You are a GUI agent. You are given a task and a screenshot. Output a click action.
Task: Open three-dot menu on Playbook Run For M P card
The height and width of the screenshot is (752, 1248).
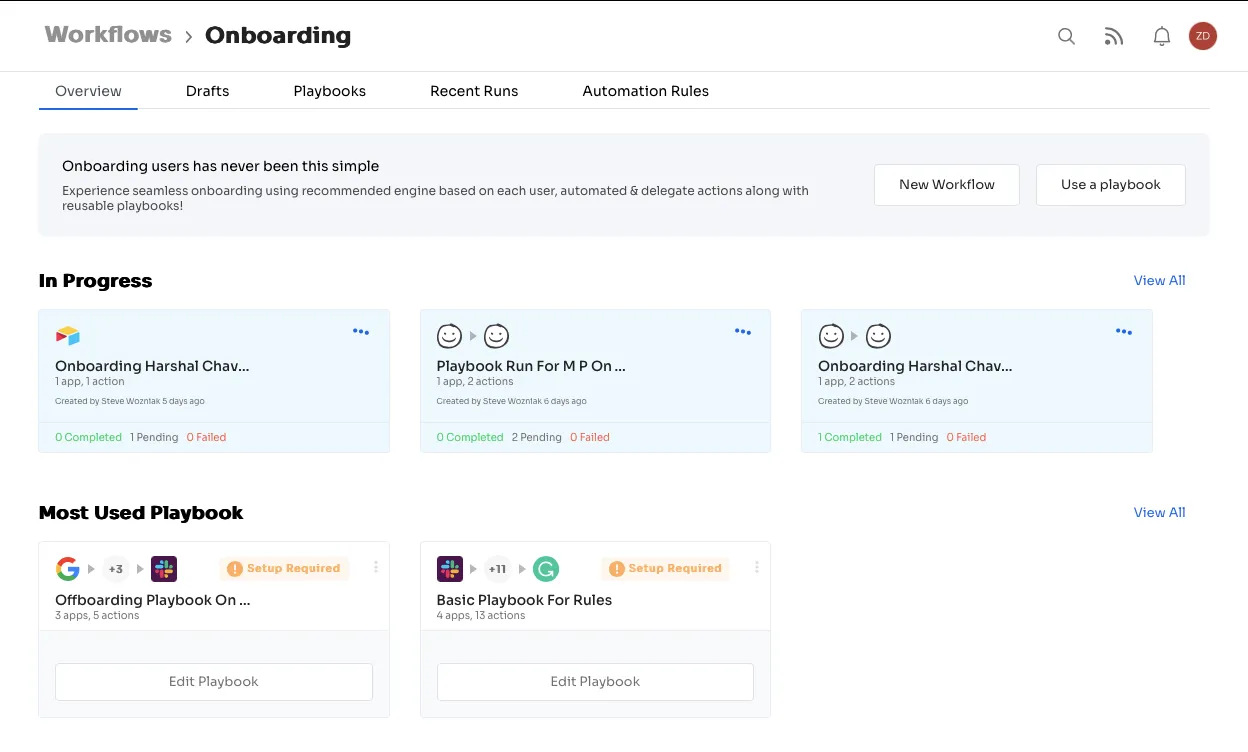pos(743,332)
